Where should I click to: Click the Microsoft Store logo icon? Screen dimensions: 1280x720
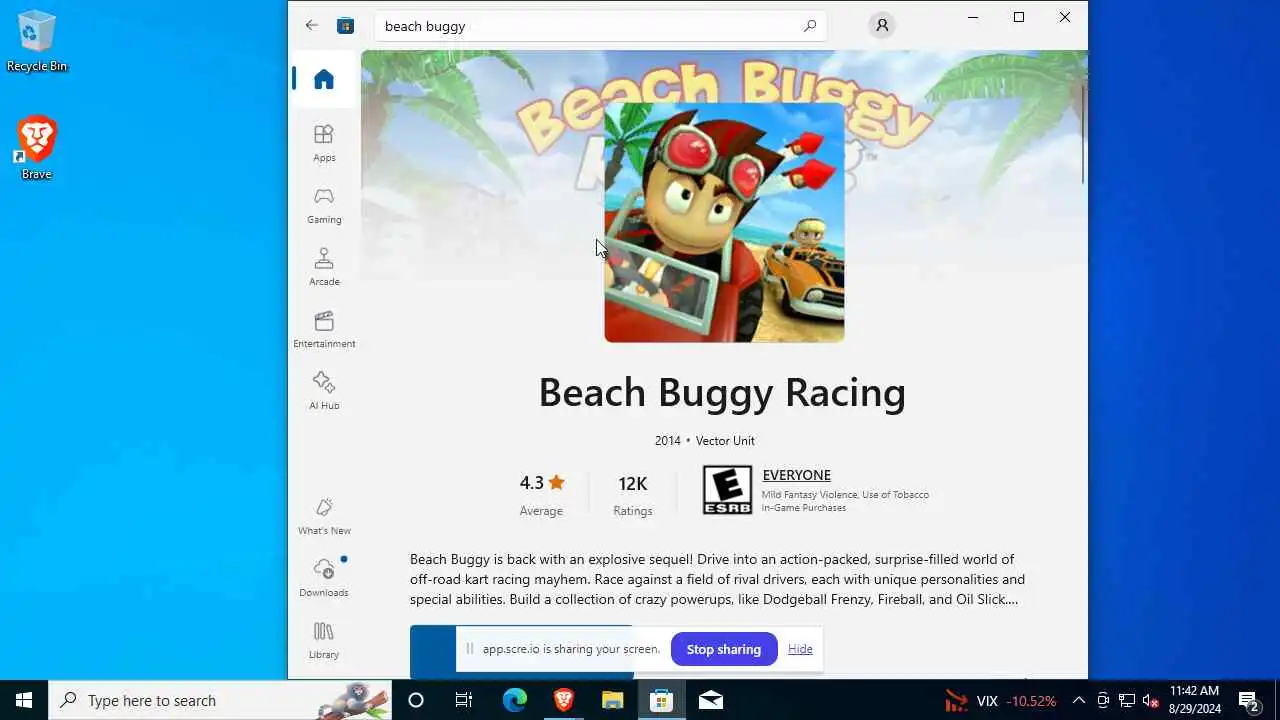click(345, 26)
